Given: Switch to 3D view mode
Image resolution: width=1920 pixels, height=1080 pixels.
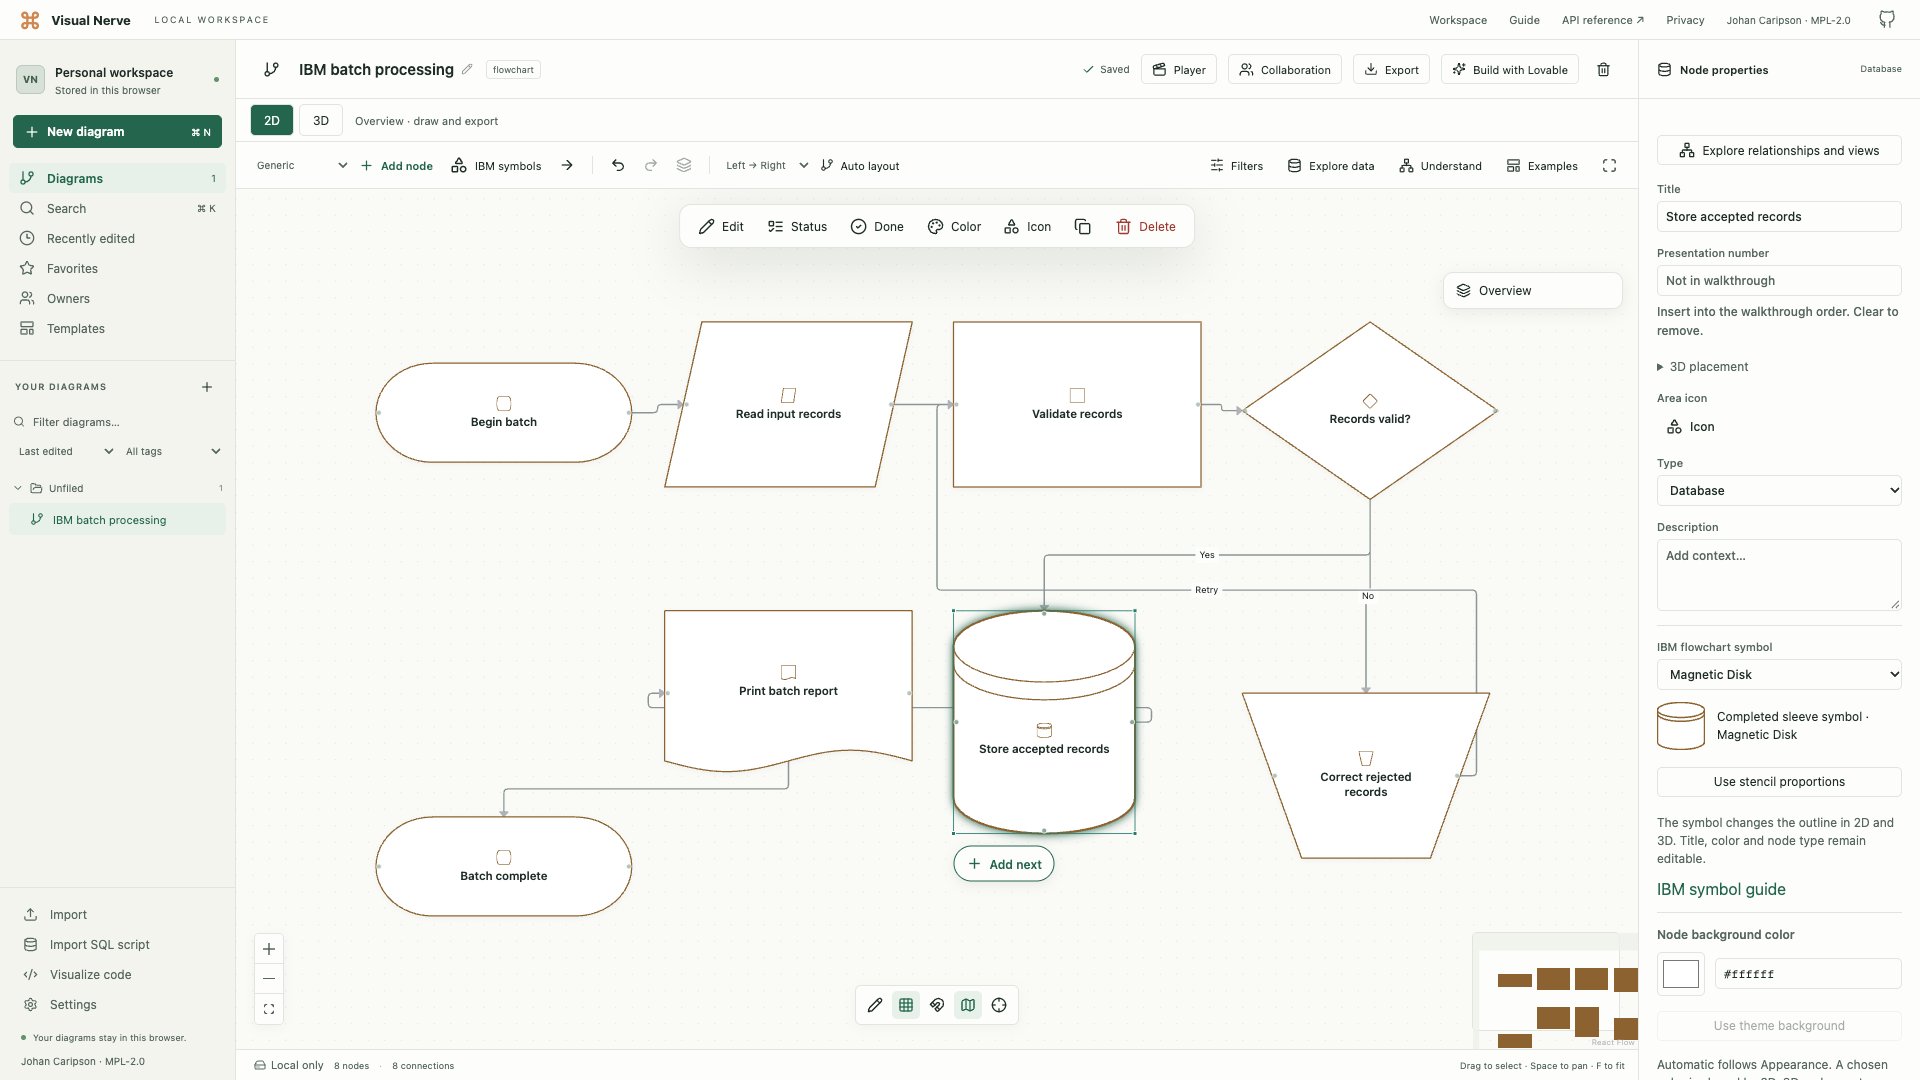Looking at the screenshot, I should pyautogui.click(x=321, y=121).
